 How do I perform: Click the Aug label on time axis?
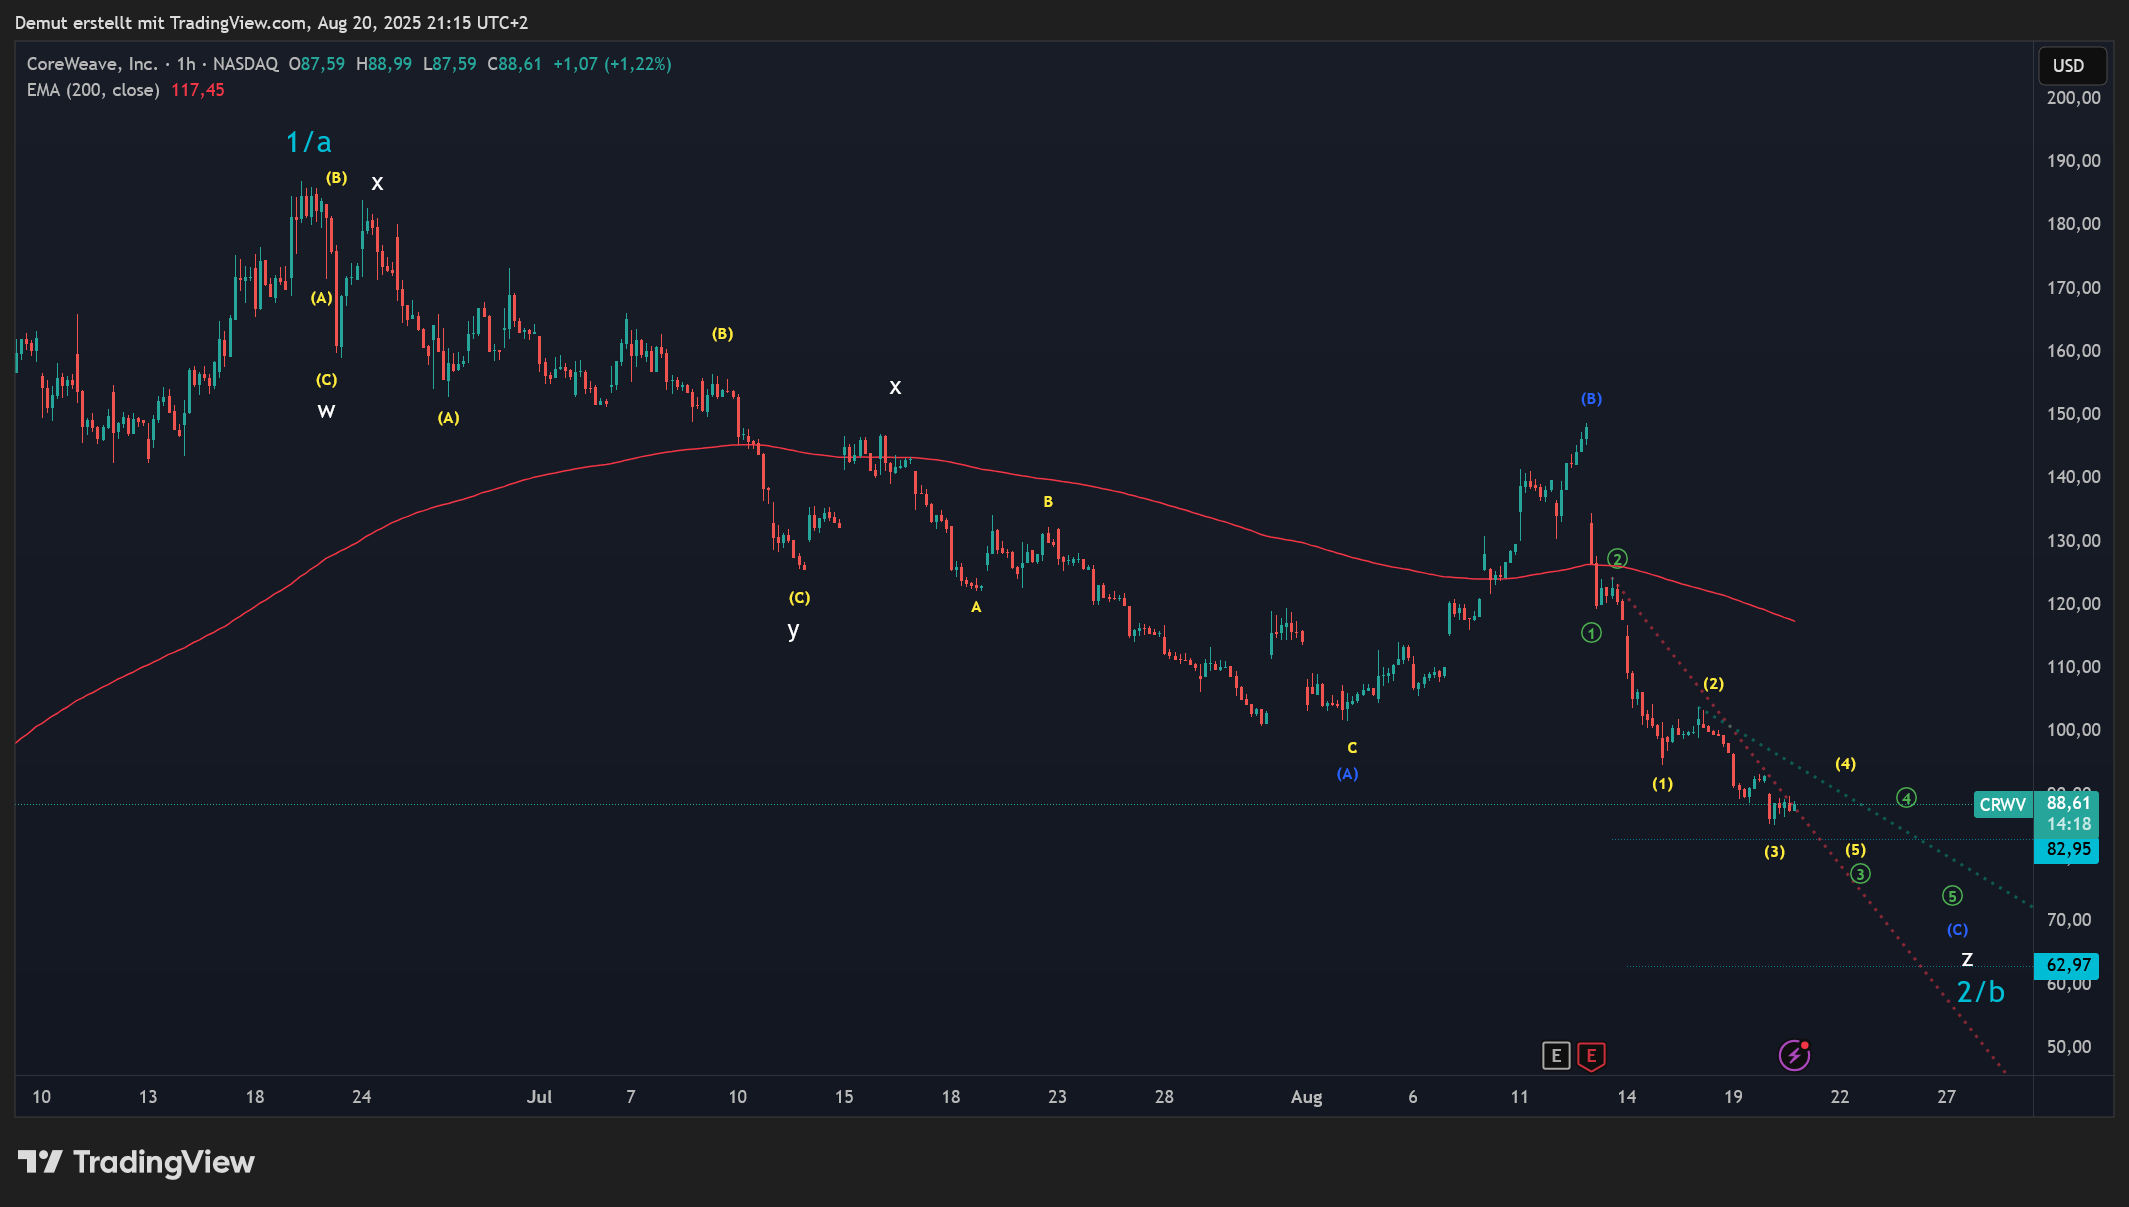1306,1097
